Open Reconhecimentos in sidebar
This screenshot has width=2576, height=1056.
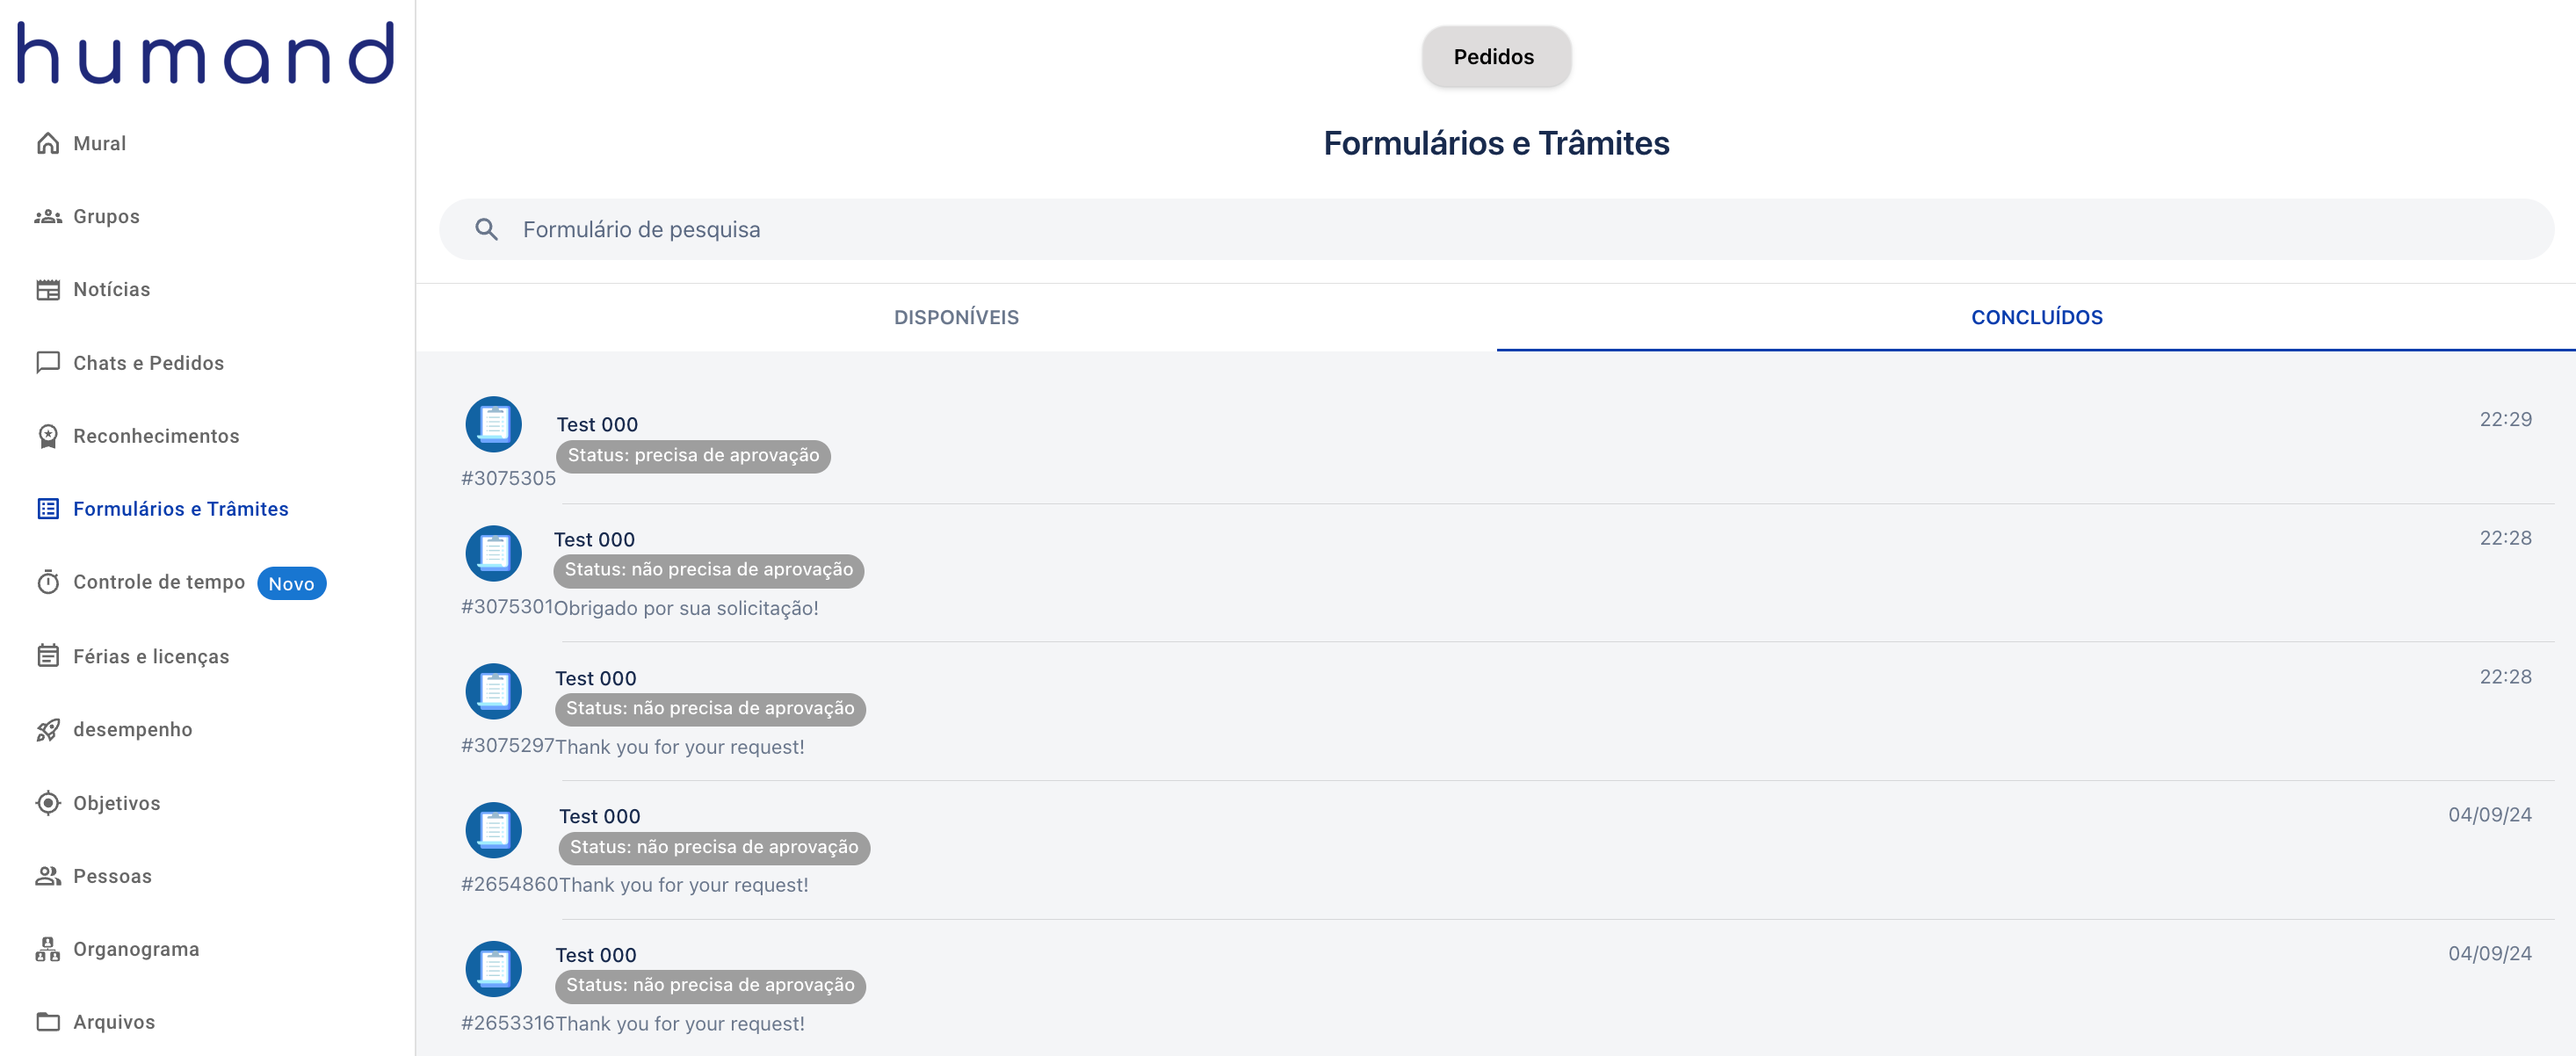tap(156, 436)
